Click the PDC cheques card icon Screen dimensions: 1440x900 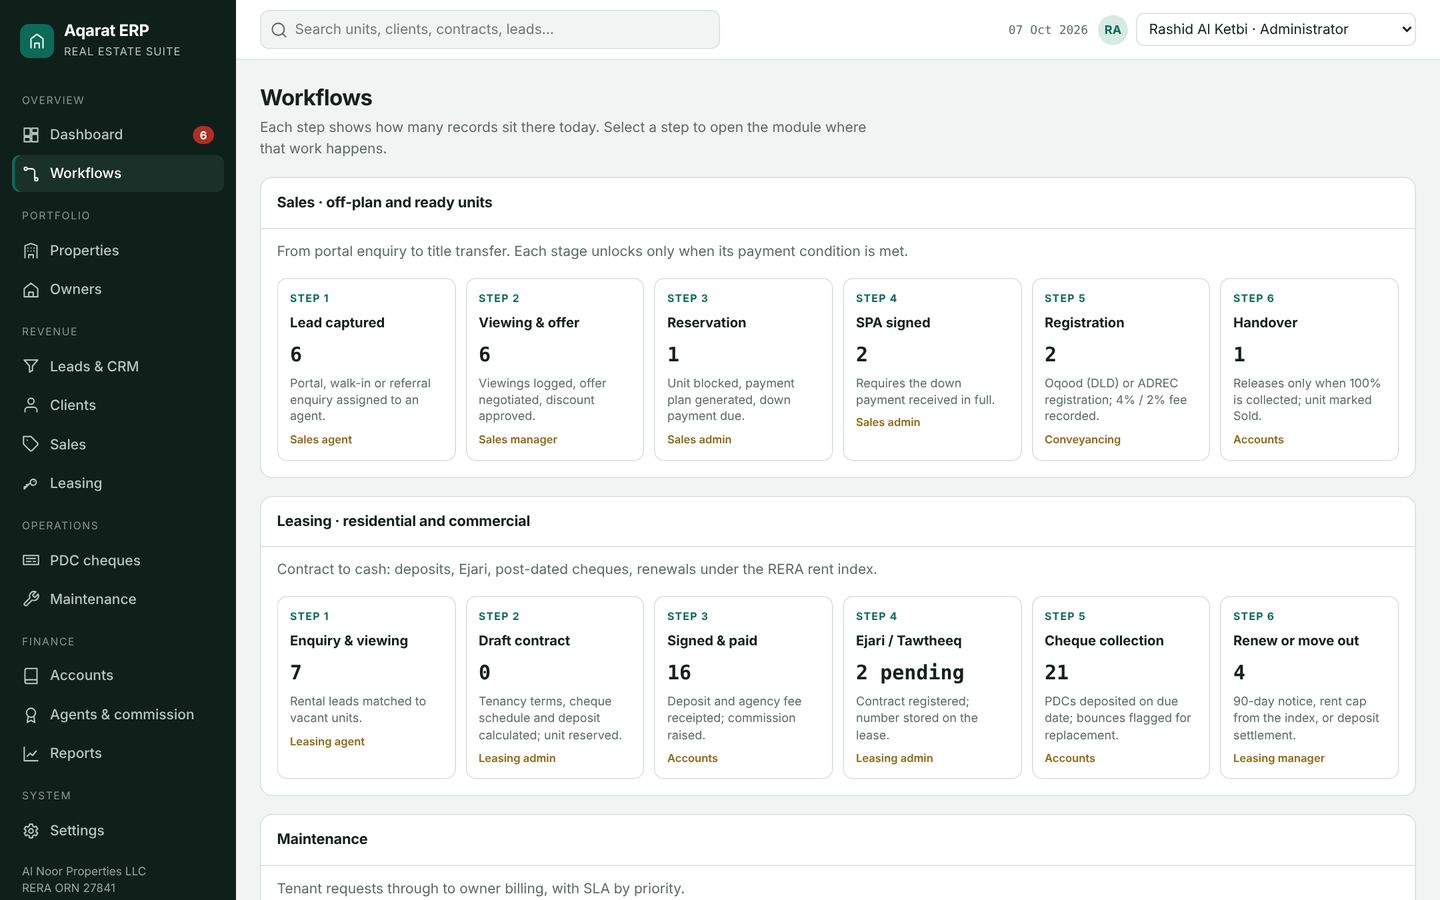click(31, 560)
